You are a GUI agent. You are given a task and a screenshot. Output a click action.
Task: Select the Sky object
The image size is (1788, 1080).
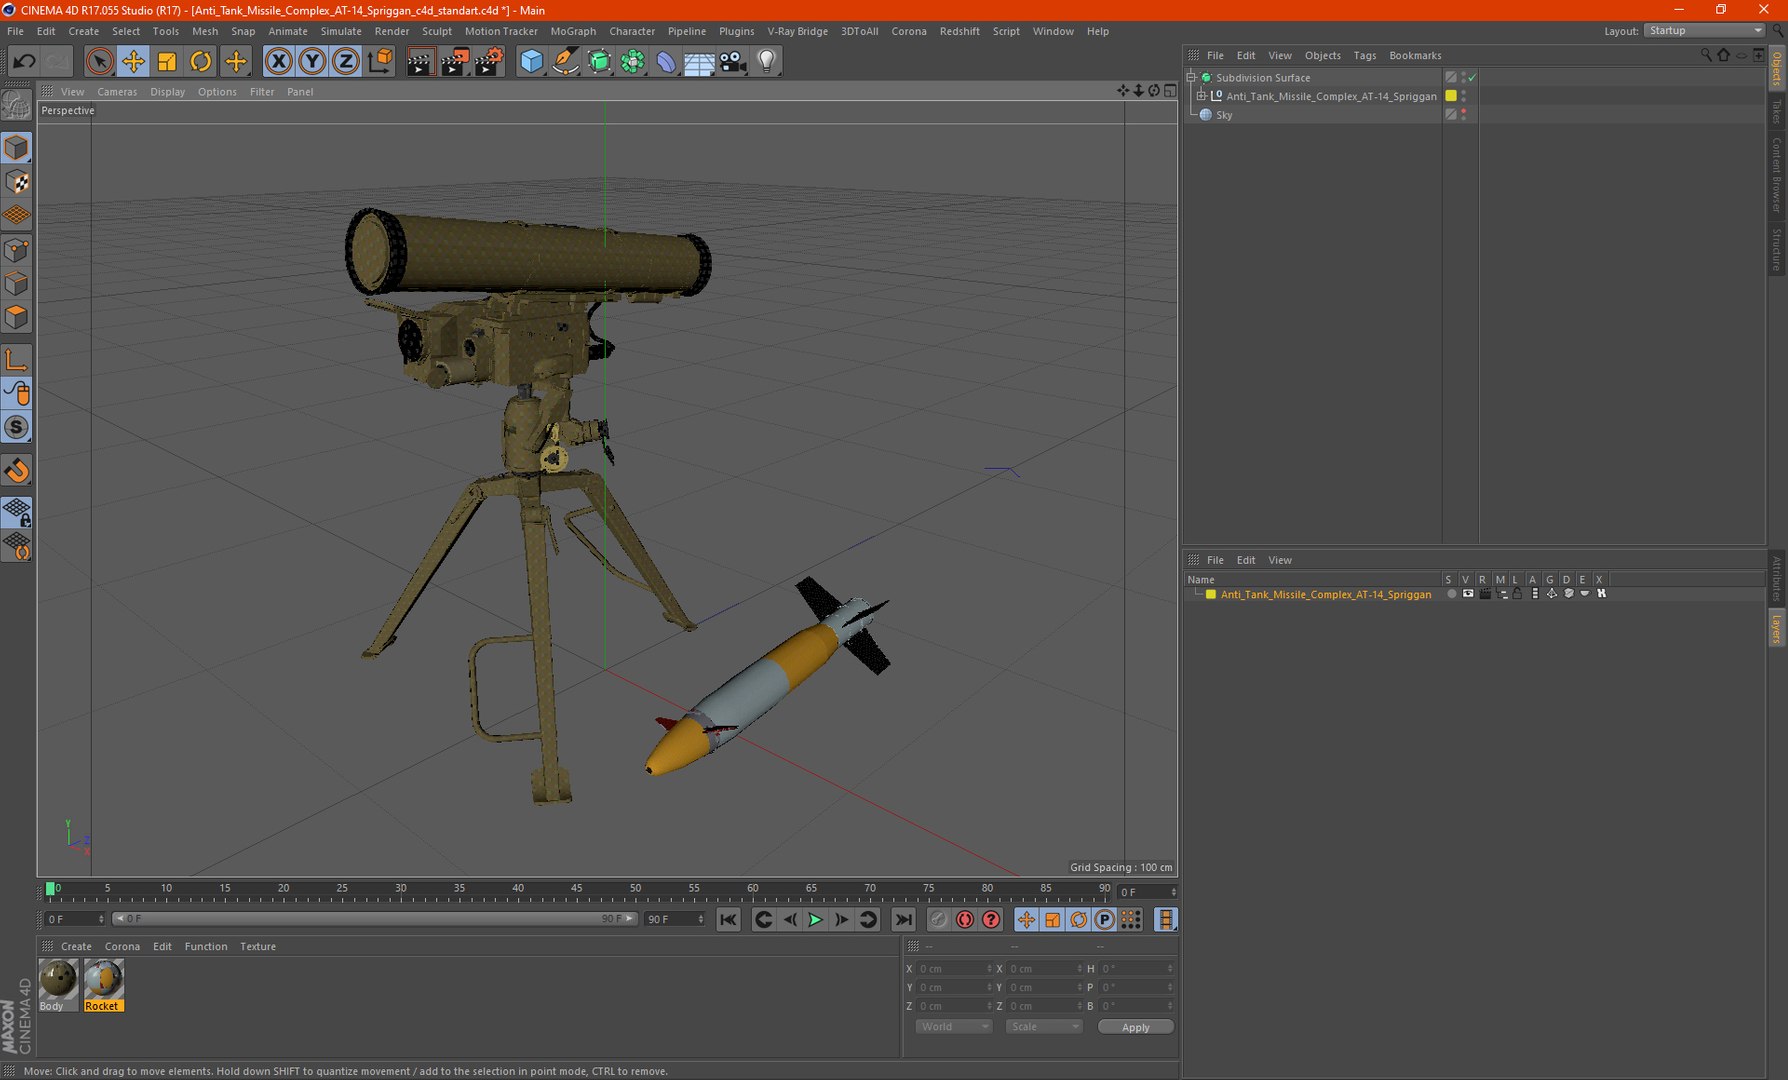coord(1224,115)
